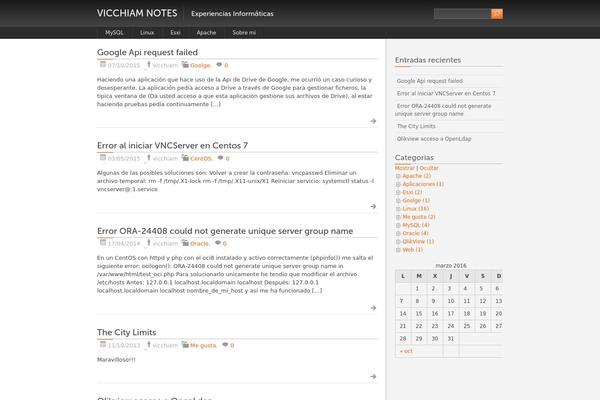Click day 31 in the marzo 2016 calendar
Screen dimensions: 600x400
click(451, 339)
